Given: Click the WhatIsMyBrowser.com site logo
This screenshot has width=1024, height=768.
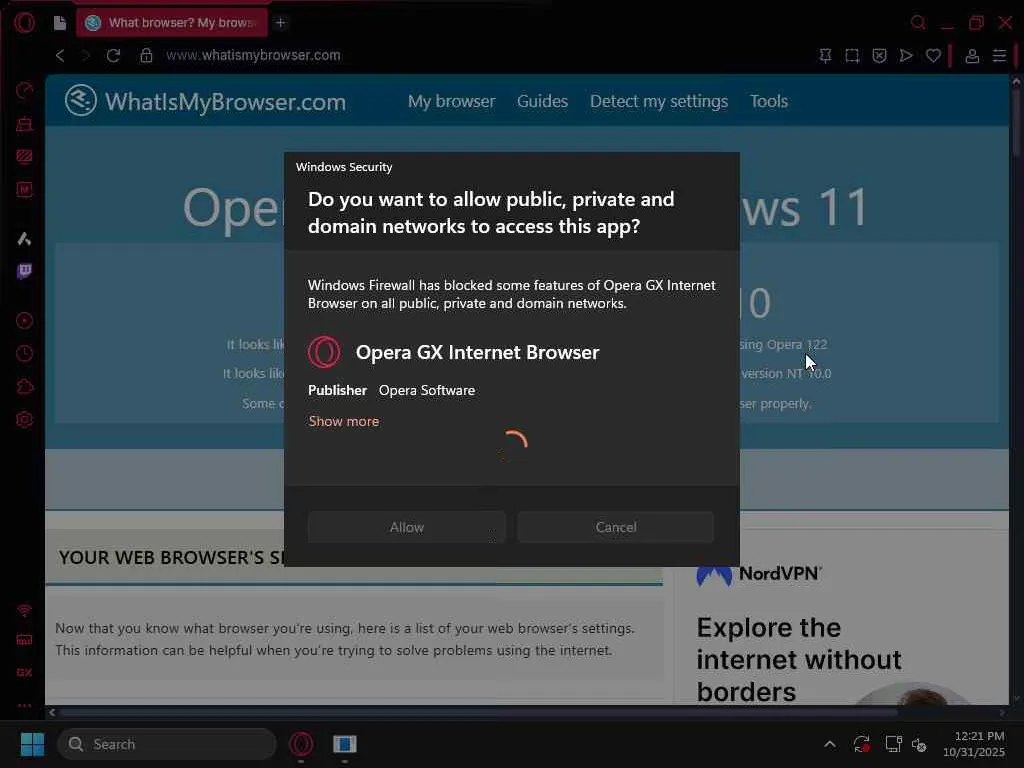Looking at the screenshot, I should point(206,101).
